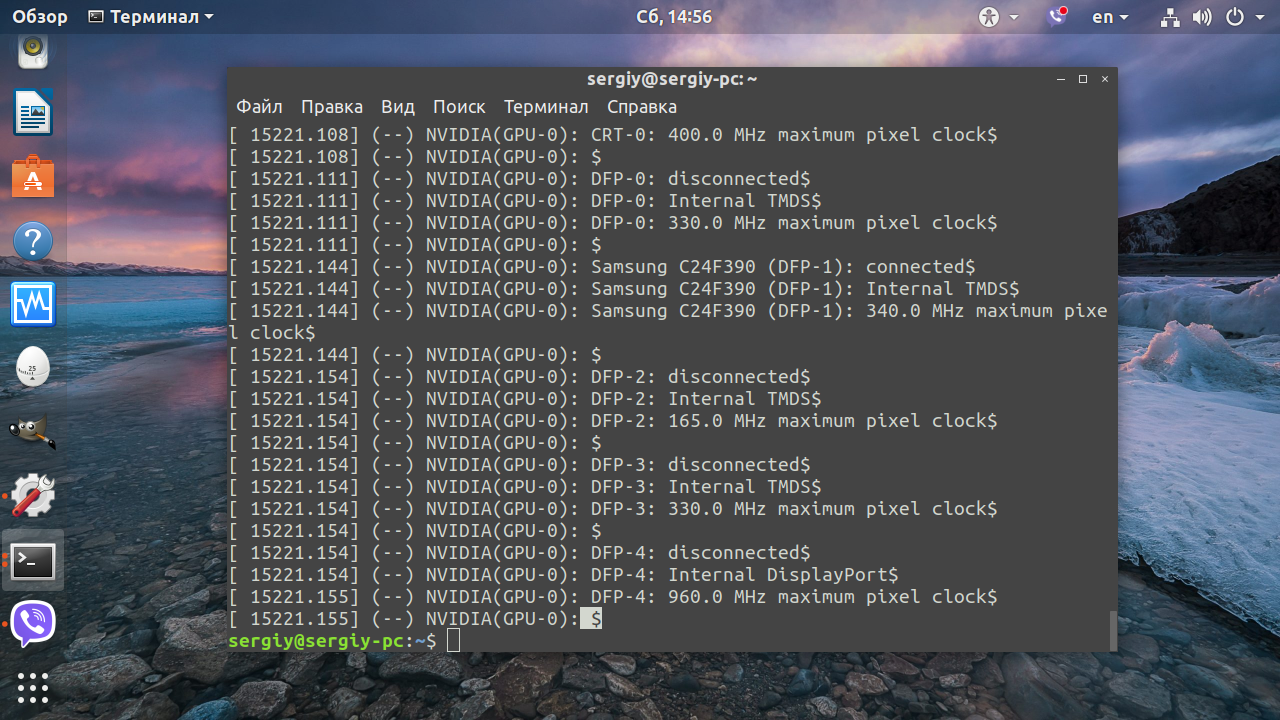Click the 'DFP-4: Internal DisplayPort$' line
This screenshot has width=1280, height=720.
pyautogui.click(x=745, y=574)
